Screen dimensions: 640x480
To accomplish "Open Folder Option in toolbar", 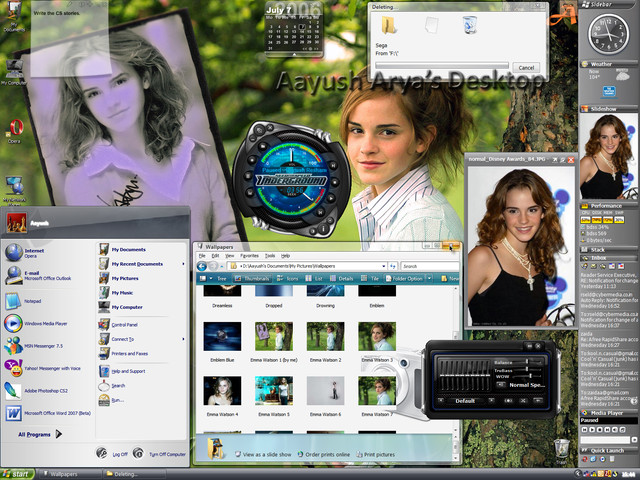I will 404,278.
